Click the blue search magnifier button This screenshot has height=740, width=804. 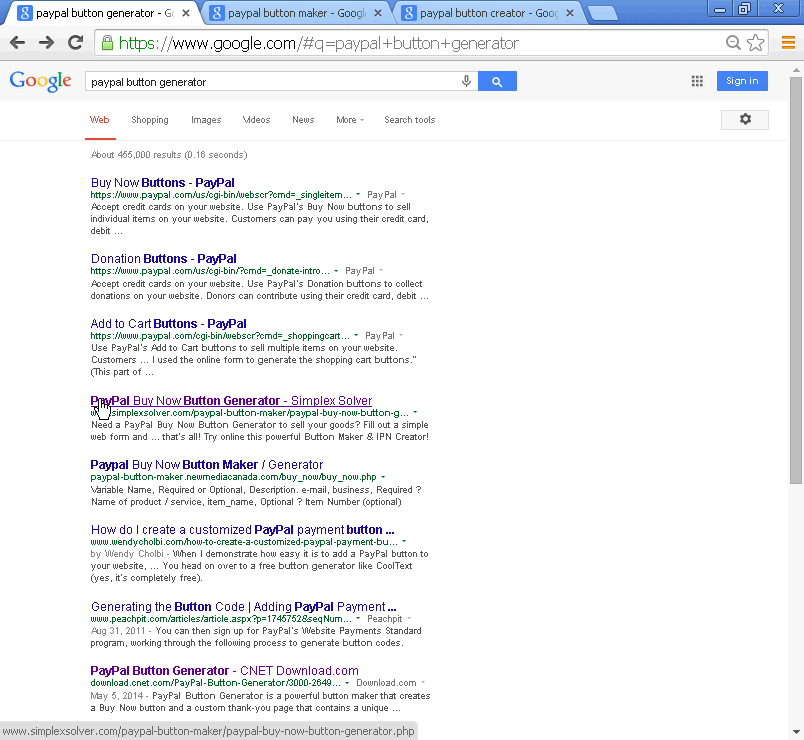497,81
